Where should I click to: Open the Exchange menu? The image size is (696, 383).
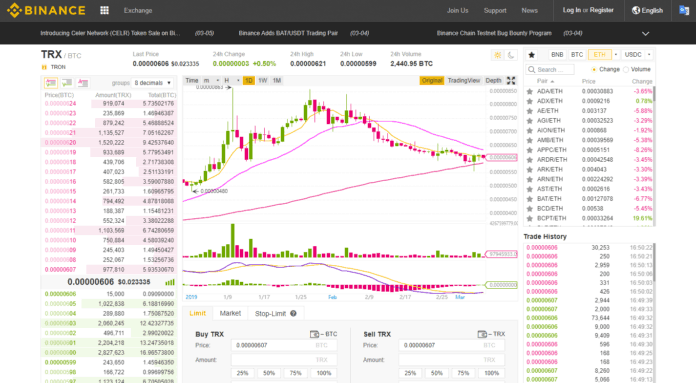(x=138, y=10)
